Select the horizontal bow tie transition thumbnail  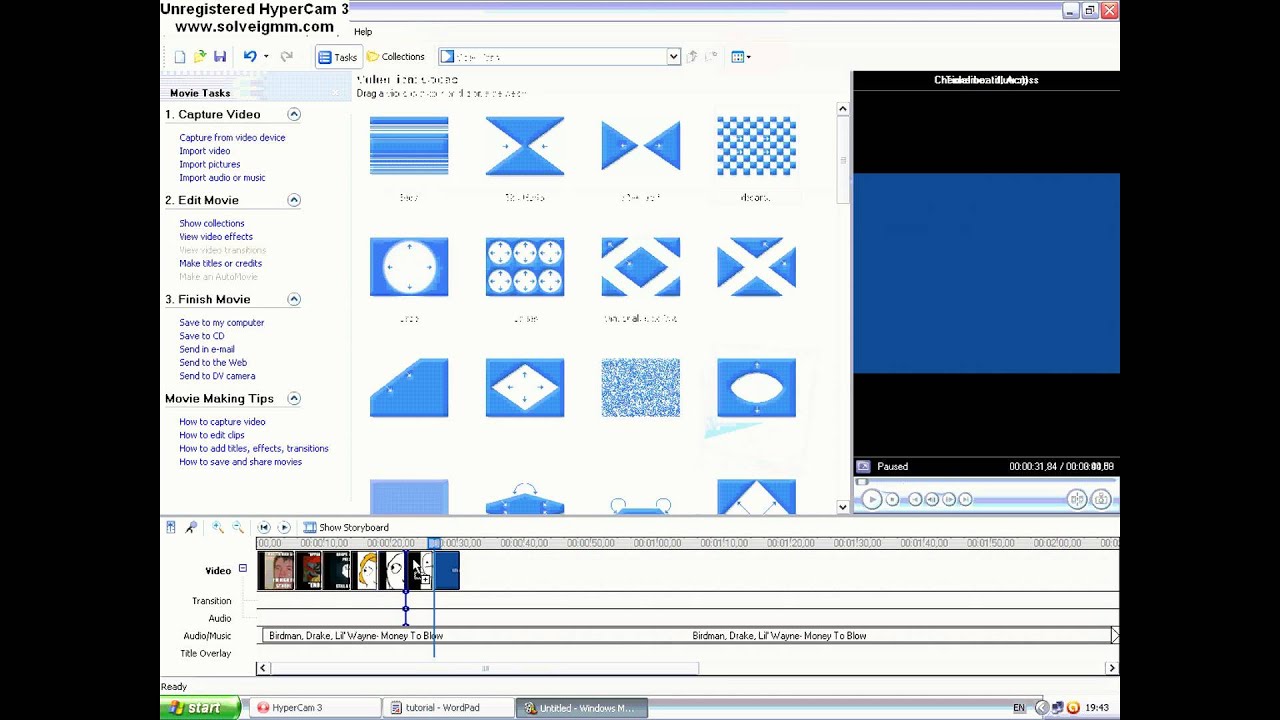click(641, 146)
